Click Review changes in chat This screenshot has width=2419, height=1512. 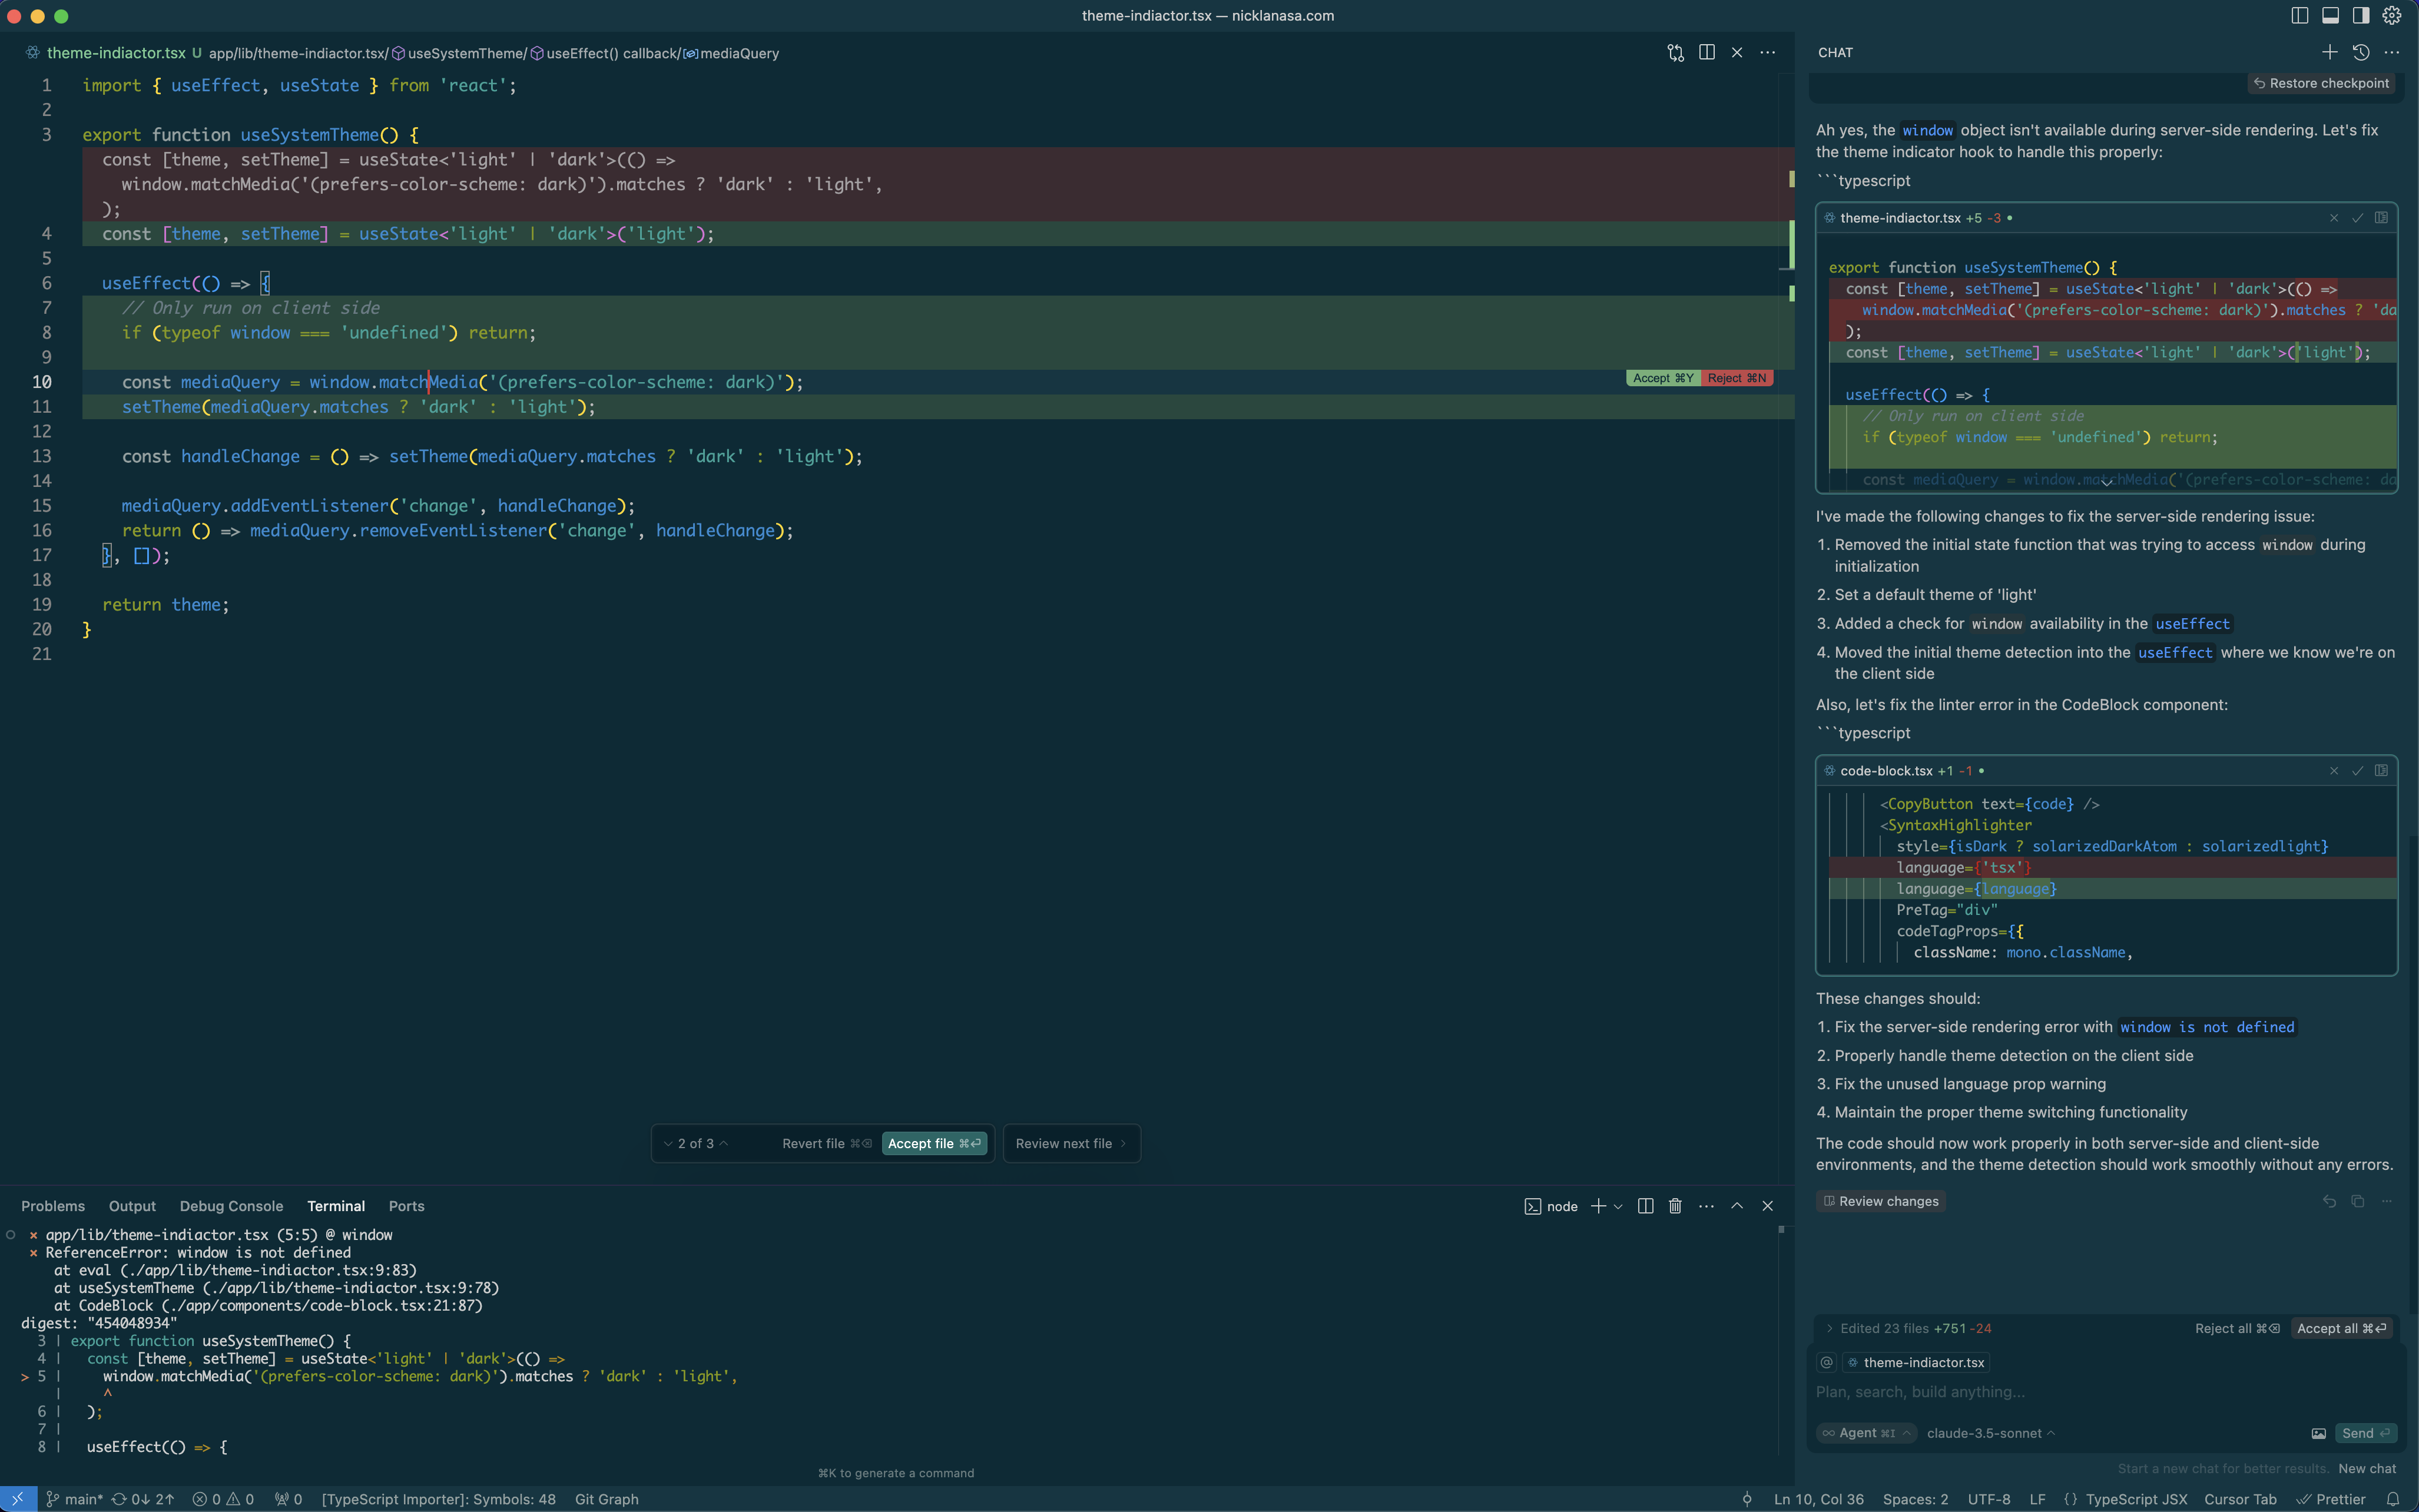[x=1880, y=1201]
